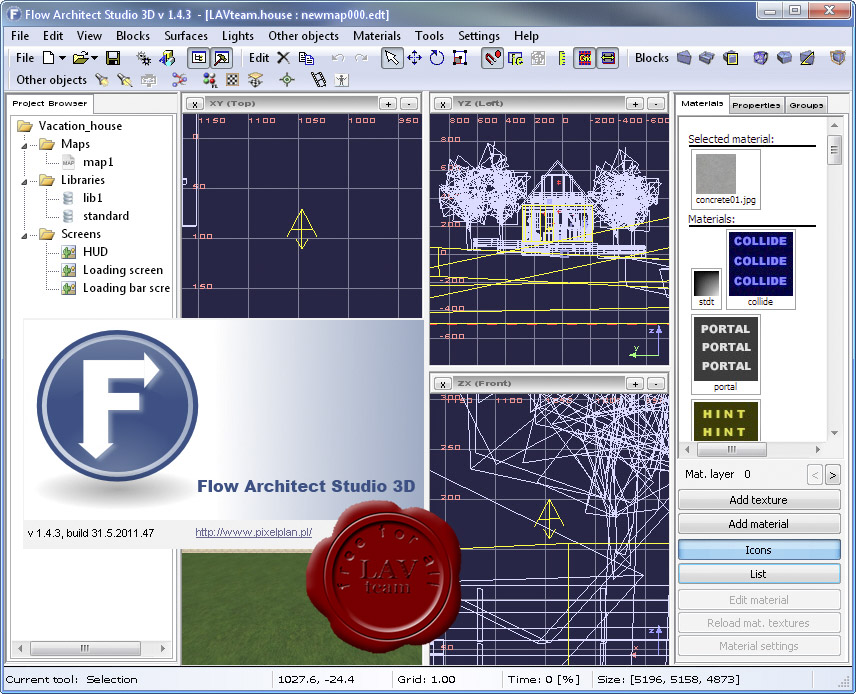Collapse the Screens folder
The height and width of the screenshot is (694, 856).
[25, 235]
